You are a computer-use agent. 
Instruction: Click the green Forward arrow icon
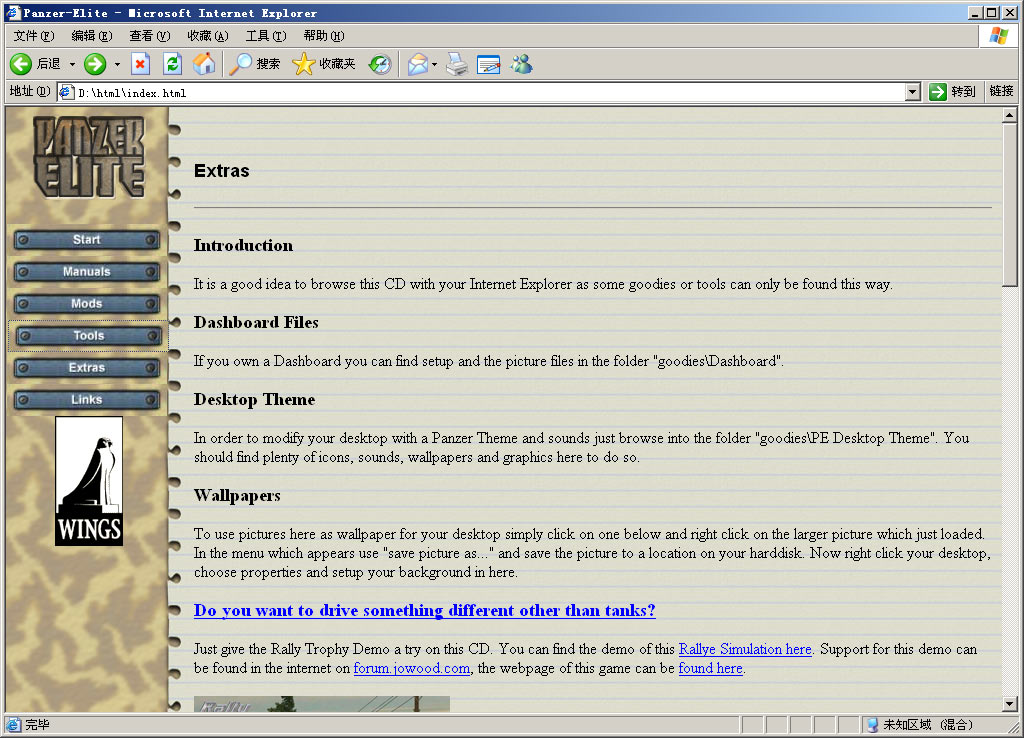click(x=95, y=64)
